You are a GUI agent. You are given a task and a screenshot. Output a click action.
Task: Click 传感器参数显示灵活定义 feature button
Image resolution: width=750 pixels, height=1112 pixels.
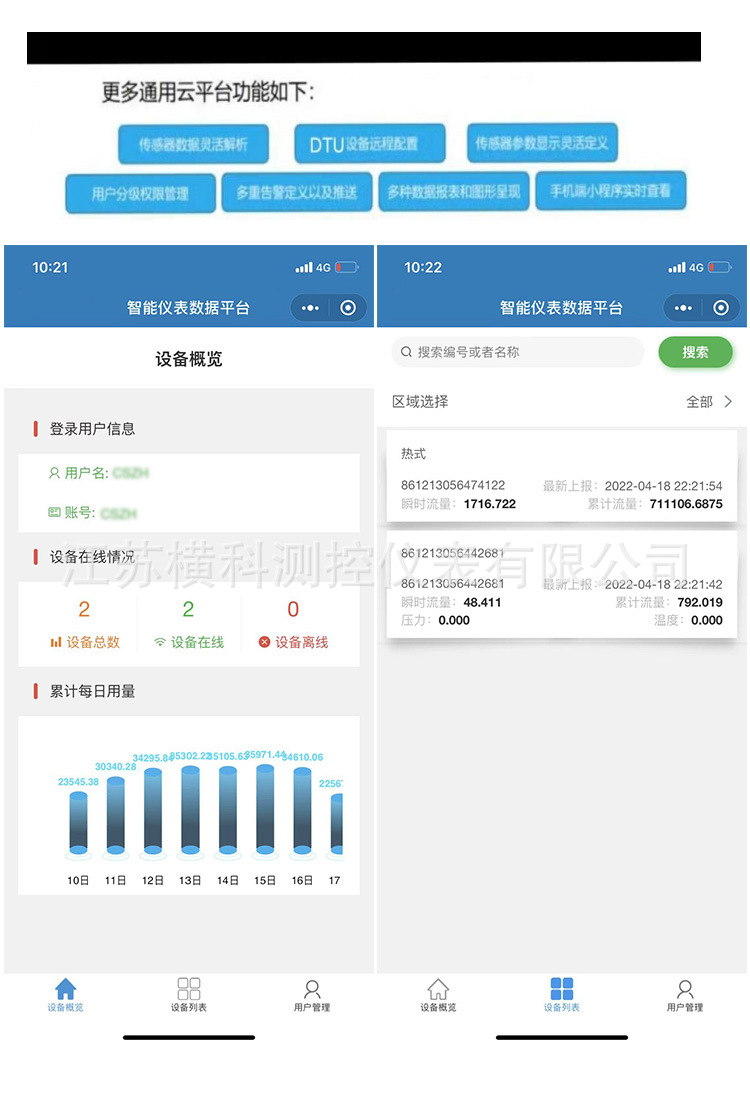point(542,143)
